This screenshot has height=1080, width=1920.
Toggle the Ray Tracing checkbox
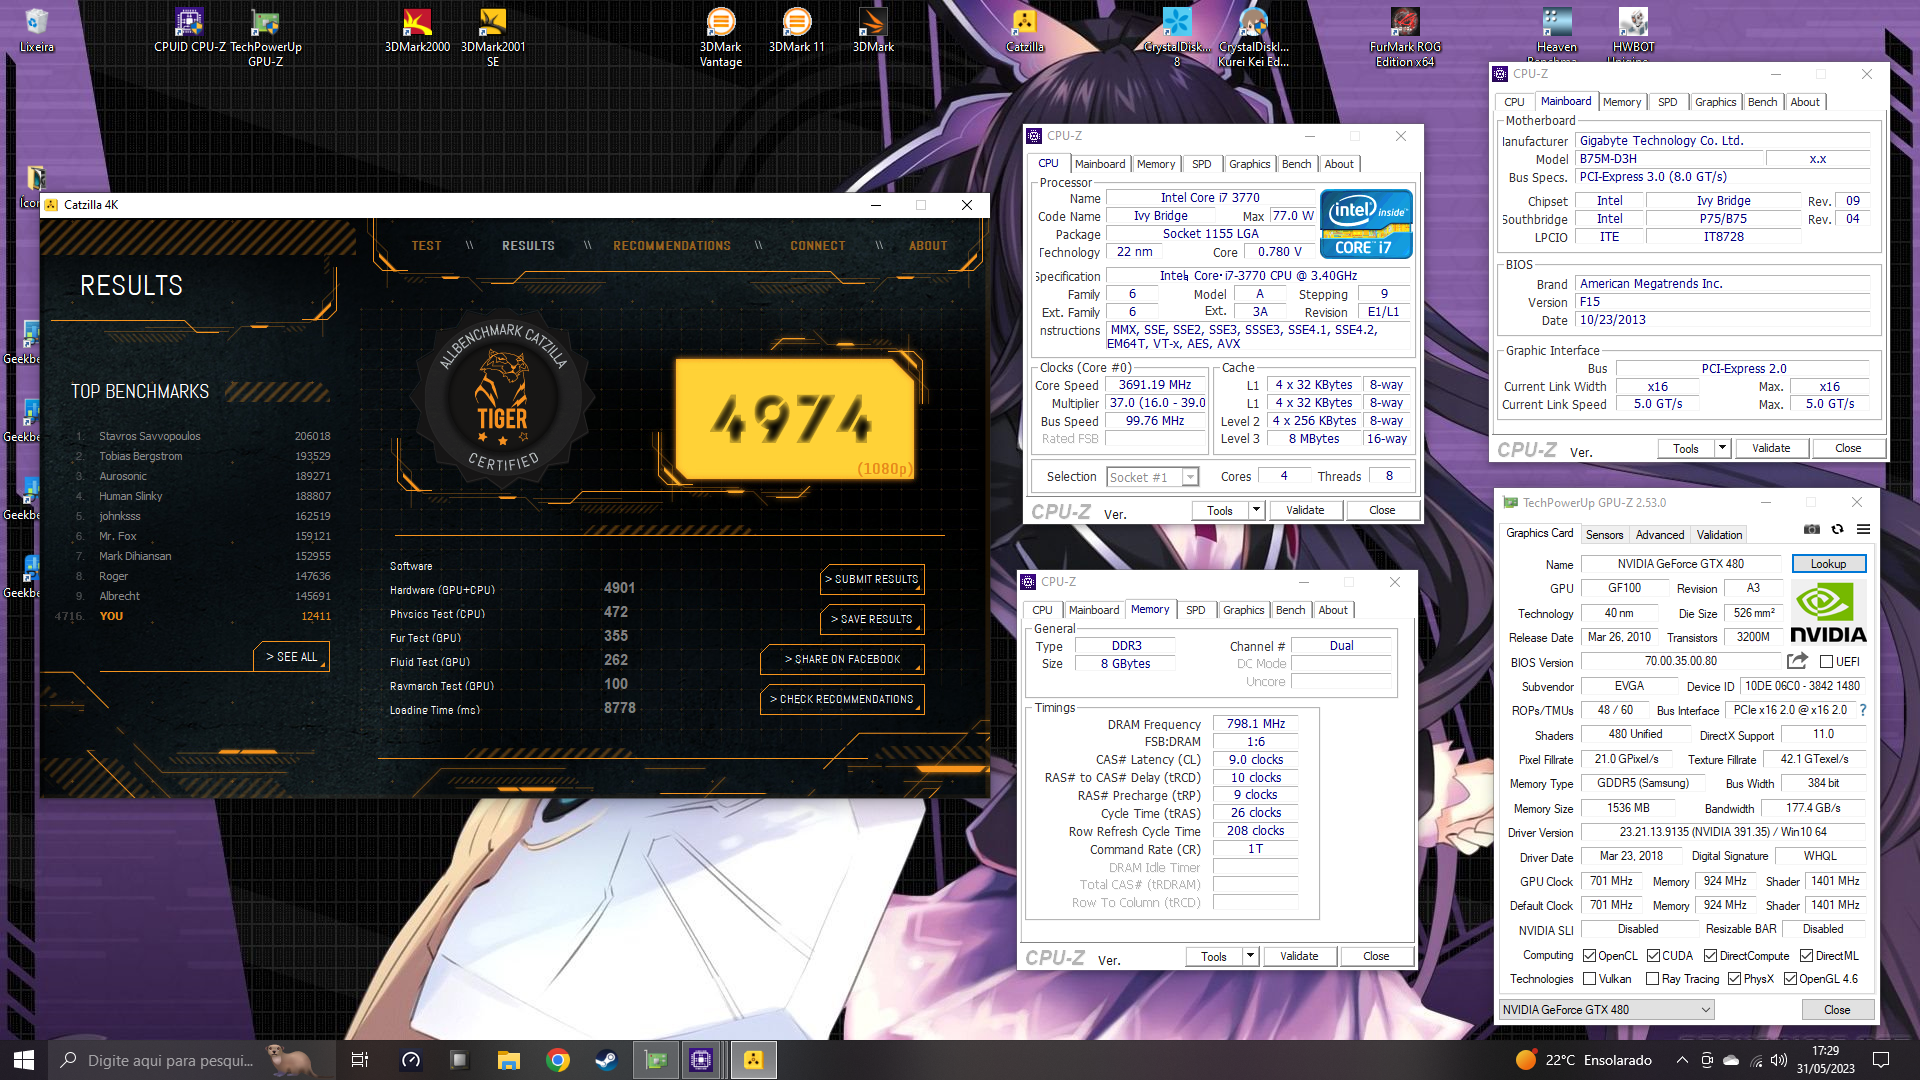(1652, 979)
